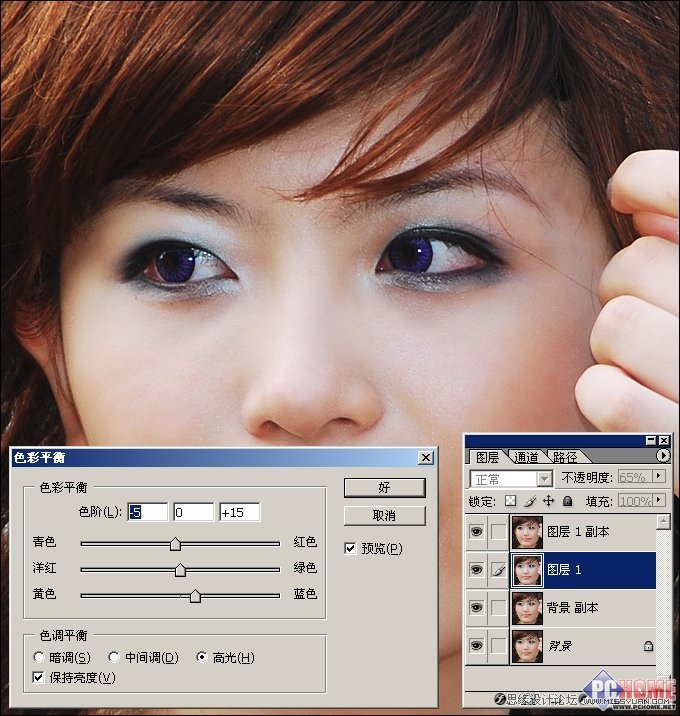Toggle lock all padlock icon
Image resolution: width=680 pixels, height=716 pixels.
[568, 501]
